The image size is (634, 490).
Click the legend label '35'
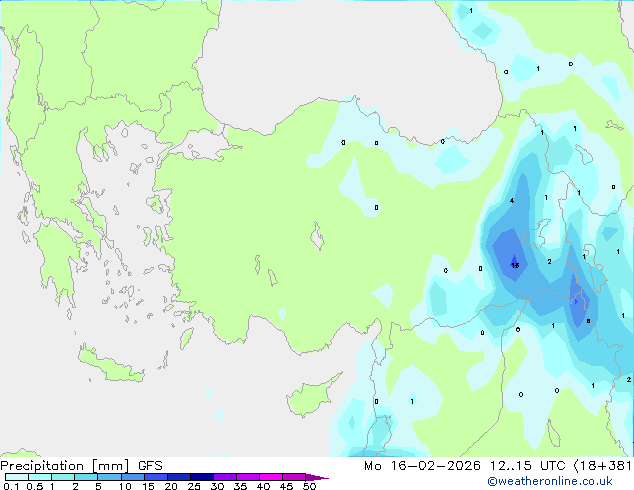pyautogui.click(x=240, y=486)
